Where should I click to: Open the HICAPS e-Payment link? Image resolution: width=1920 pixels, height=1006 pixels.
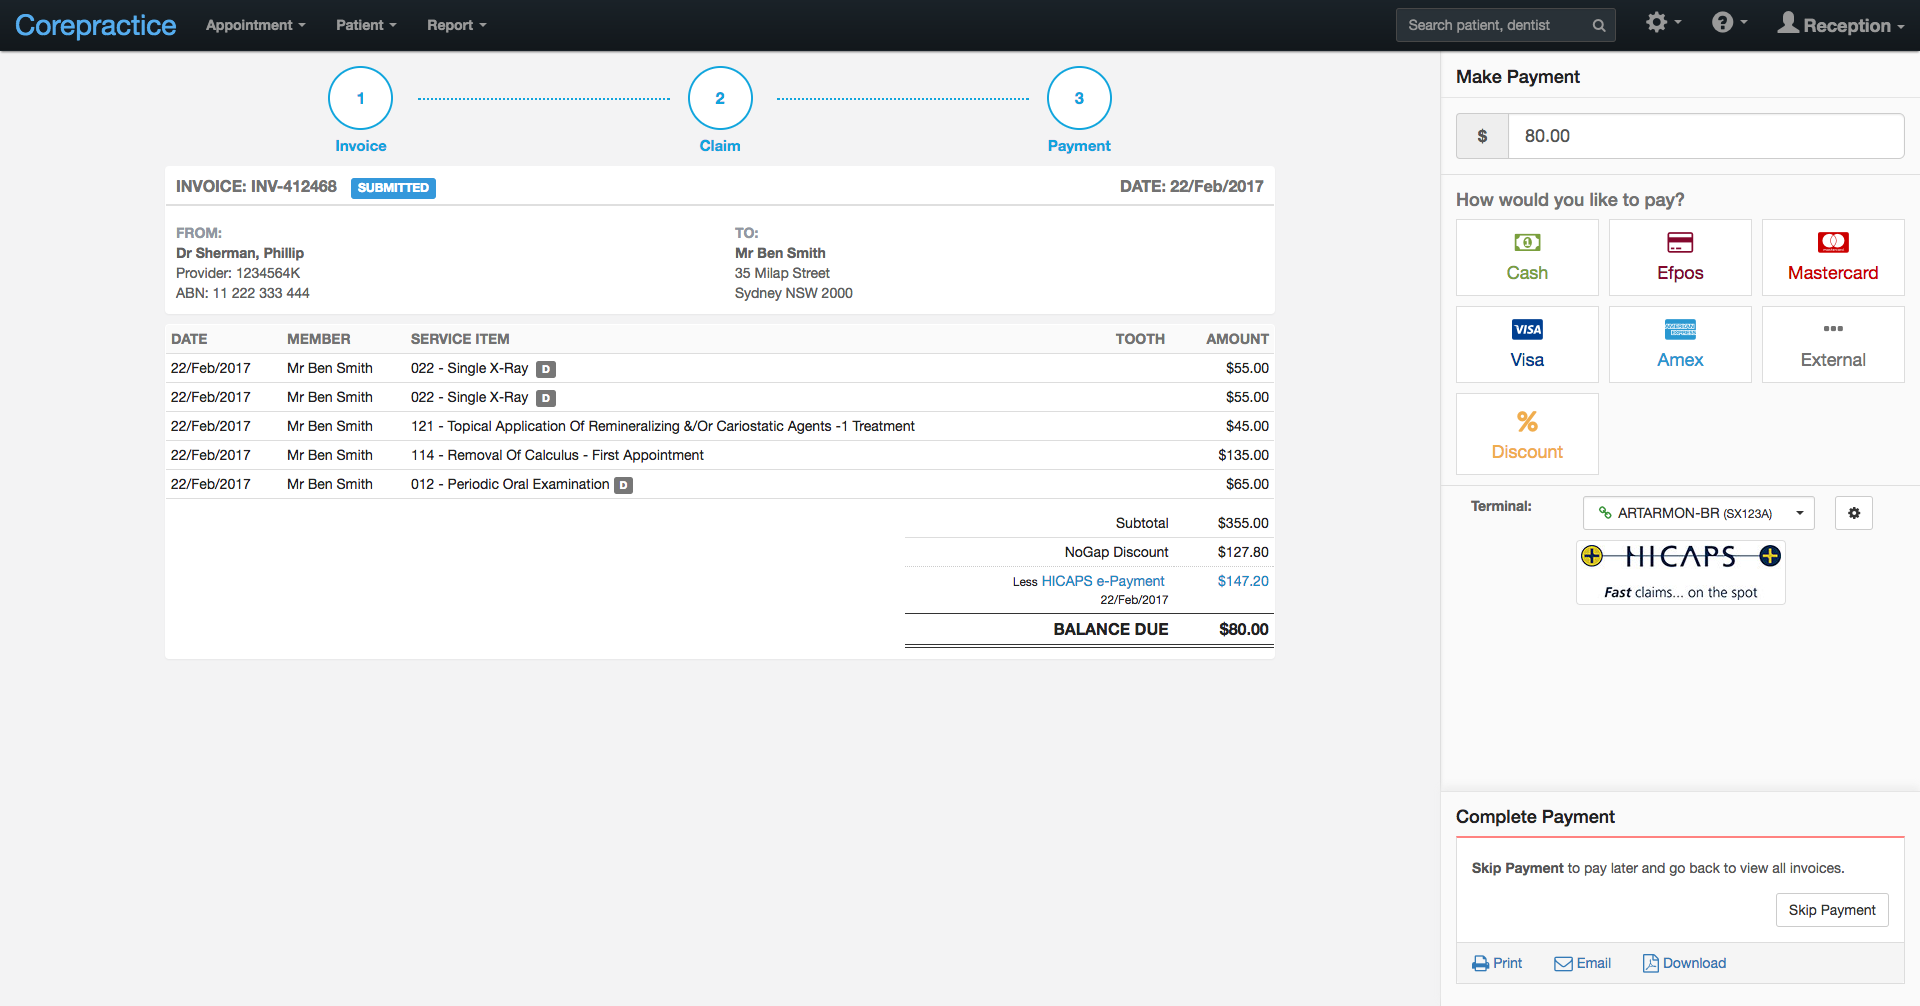(1102, 581)
